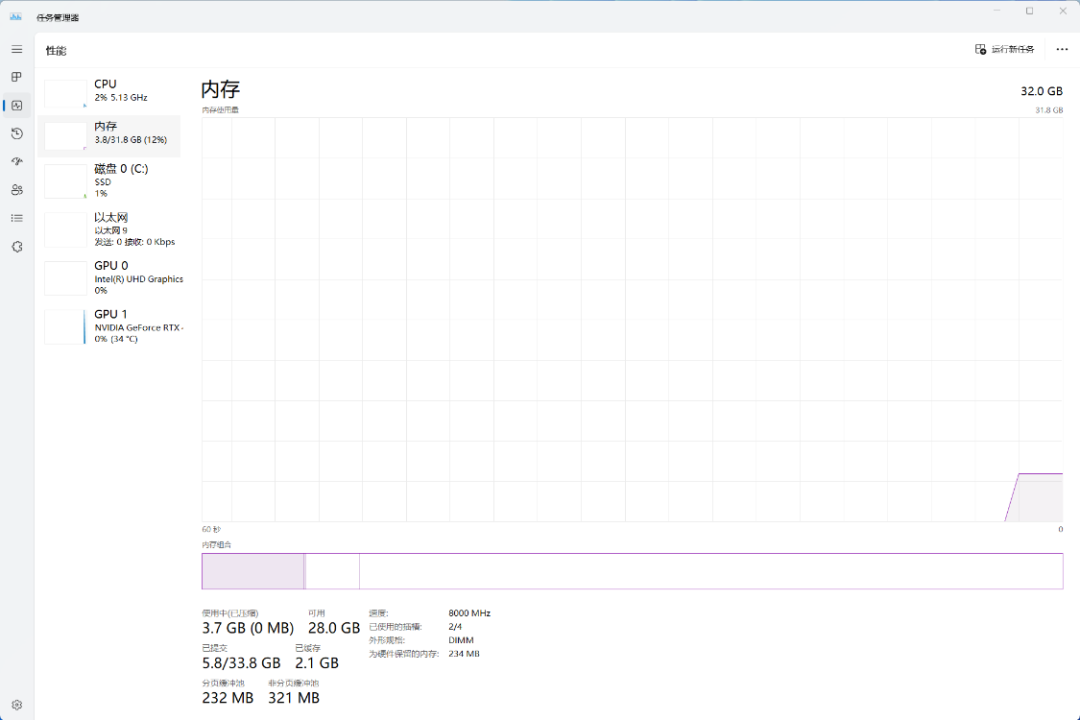The width and height of the screenshot is (1080, 720).
Task: Maximize the Task Manager window
Action: [x=1030, y=11]
